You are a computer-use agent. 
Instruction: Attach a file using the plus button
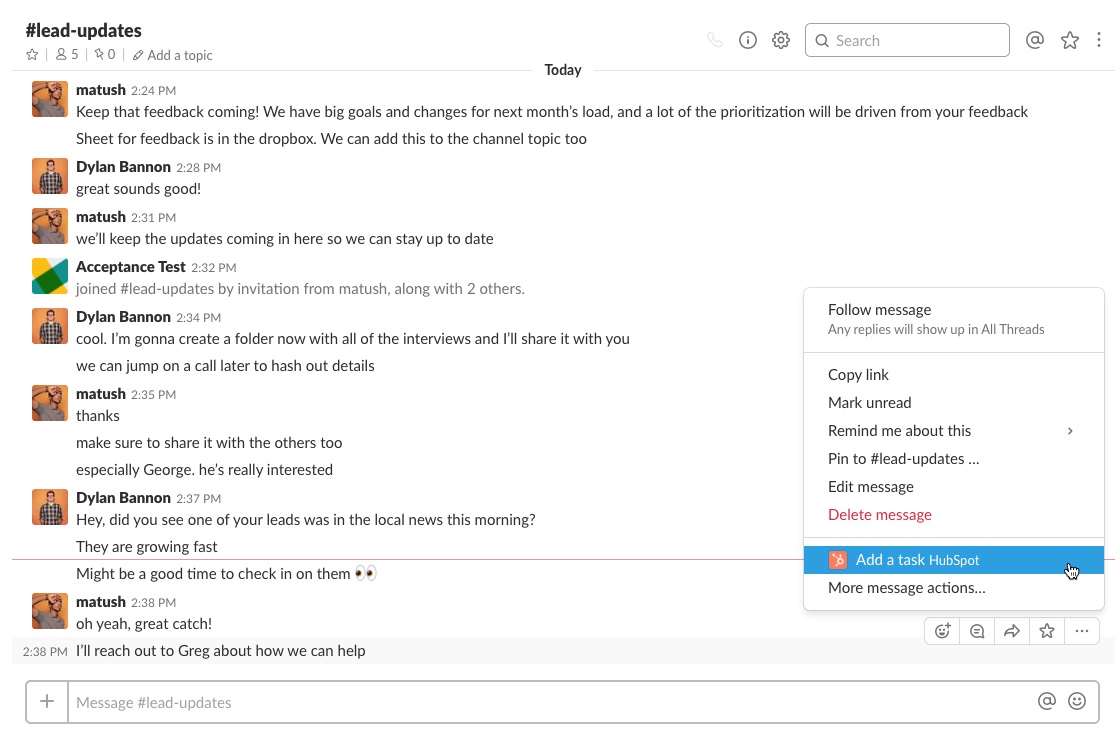47,701
